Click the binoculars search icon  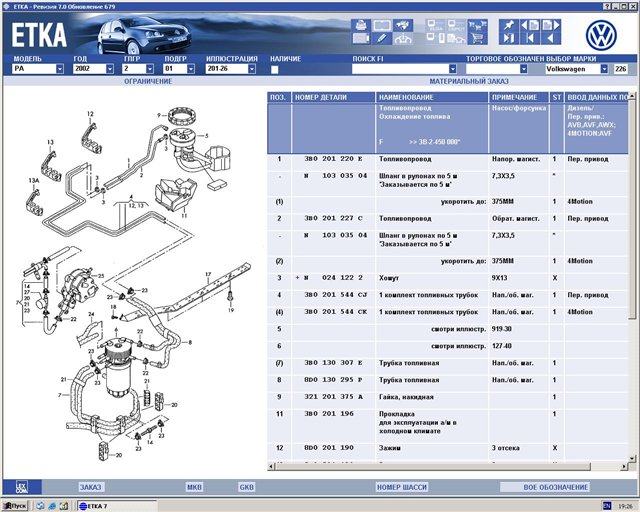(x=402, y=25)
